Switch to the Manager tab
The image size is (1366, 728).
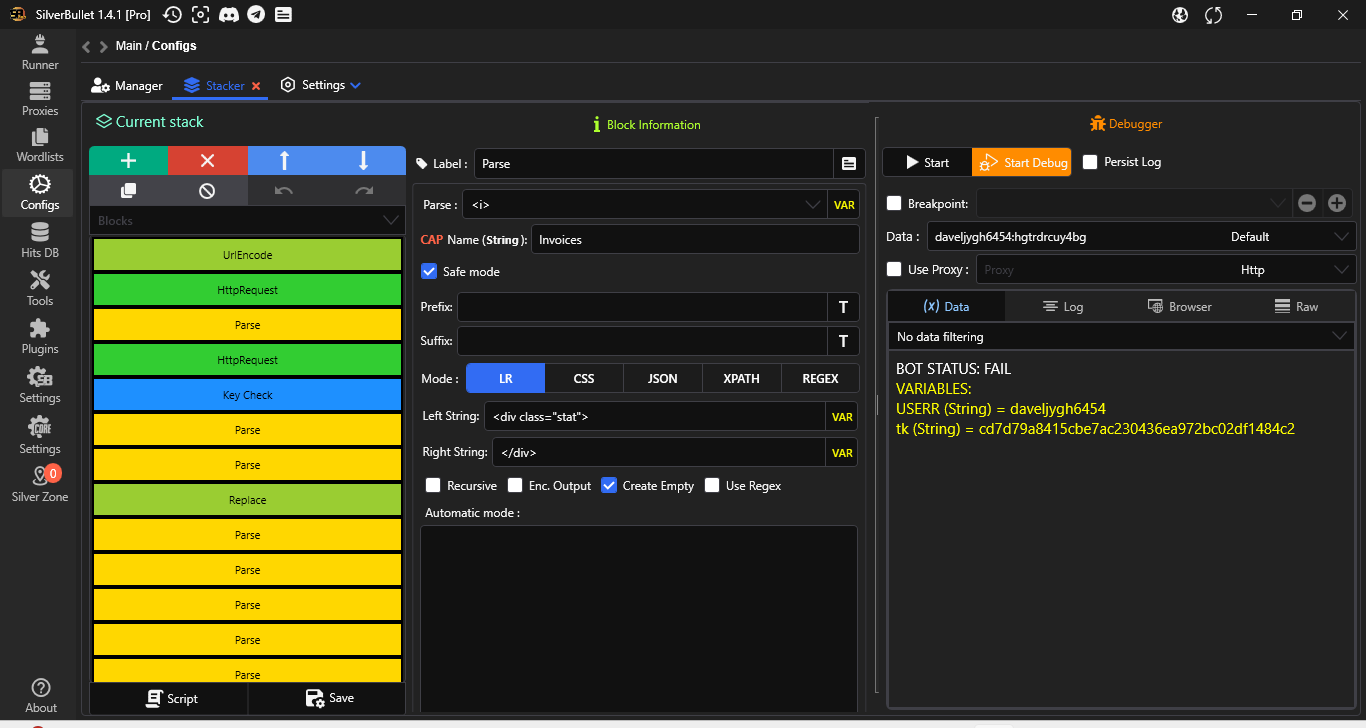(x=127, y=86)
